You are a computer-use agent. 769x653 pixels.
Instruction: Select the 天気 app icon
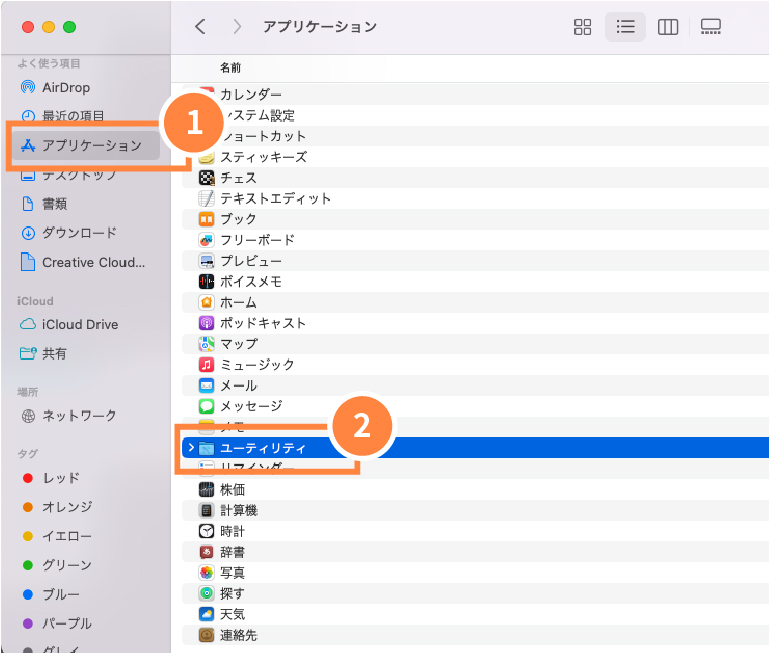tap(206, 614)
